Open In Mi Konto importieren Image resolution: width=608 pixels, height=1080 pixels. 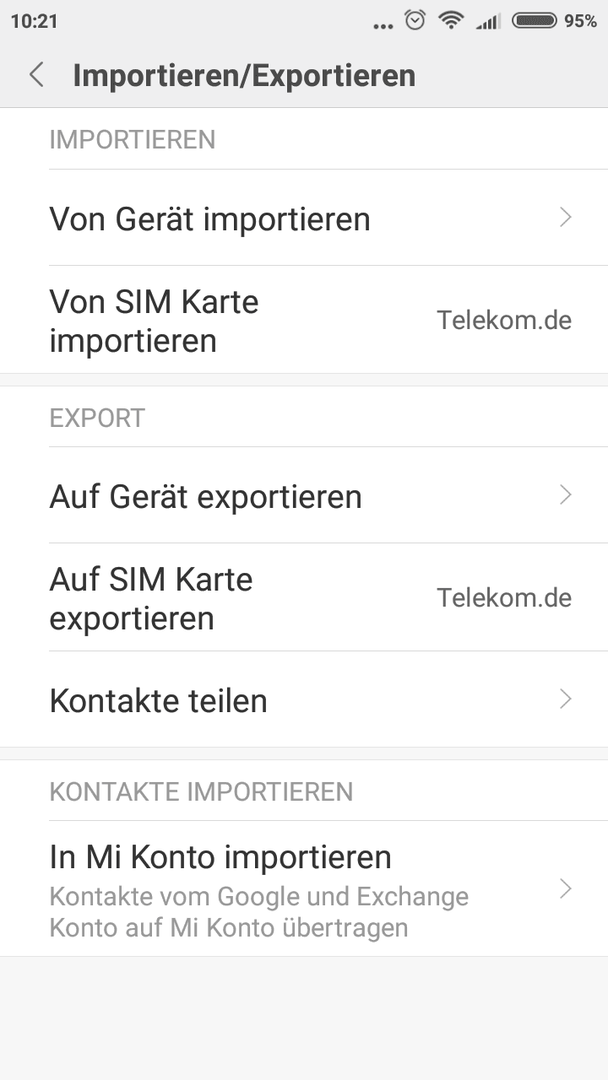tap(304, 889)
